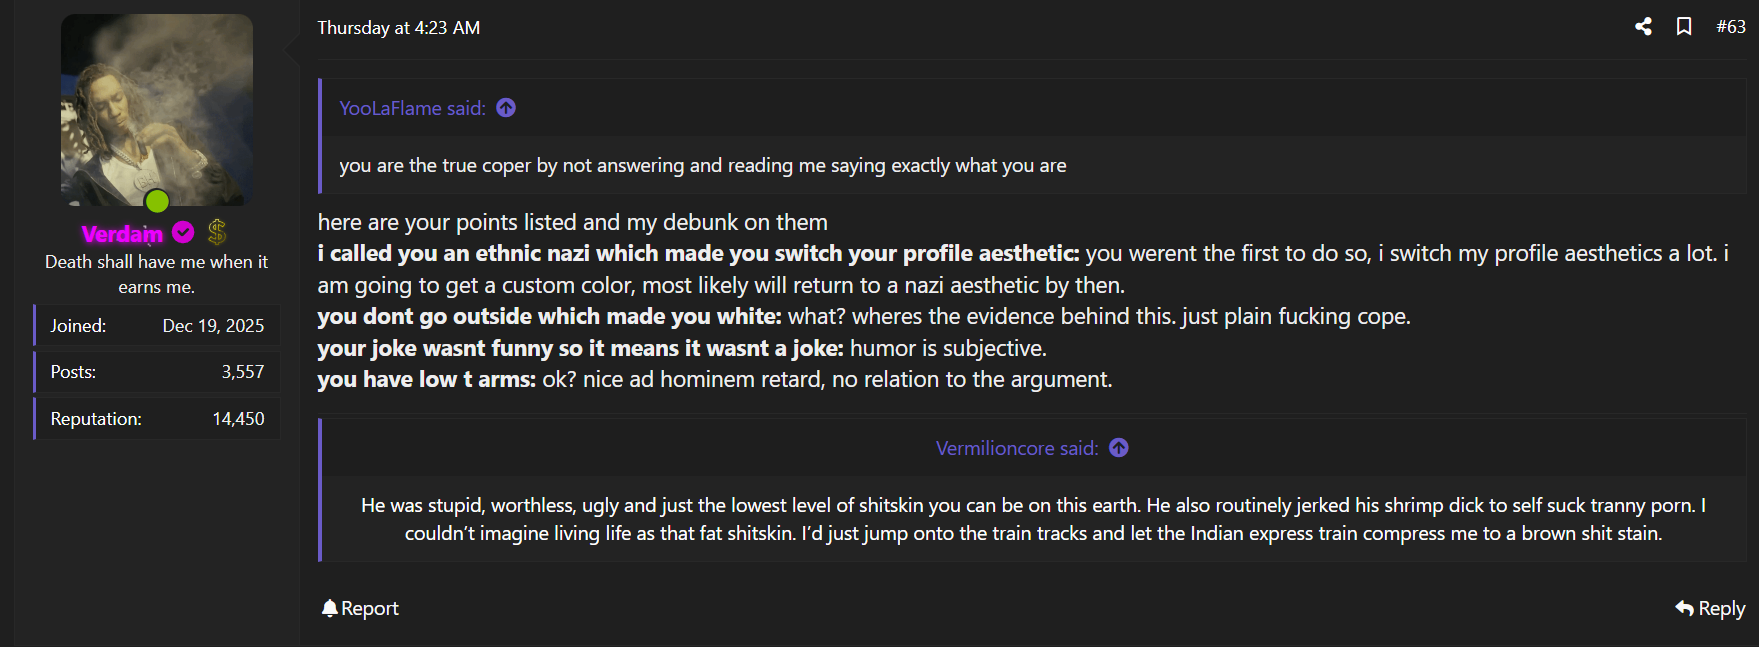Open Verdaim's avatar image
The width and height of the screenshot is (1759, 647).
click(x=157, y=105)
